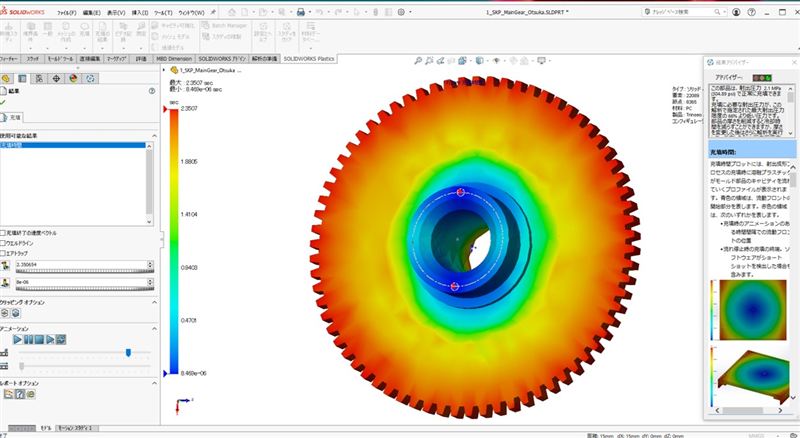The height and width of the screenshot is (438, 800).
Task: Collapse the animation section
Action: [x=154, y=328]
